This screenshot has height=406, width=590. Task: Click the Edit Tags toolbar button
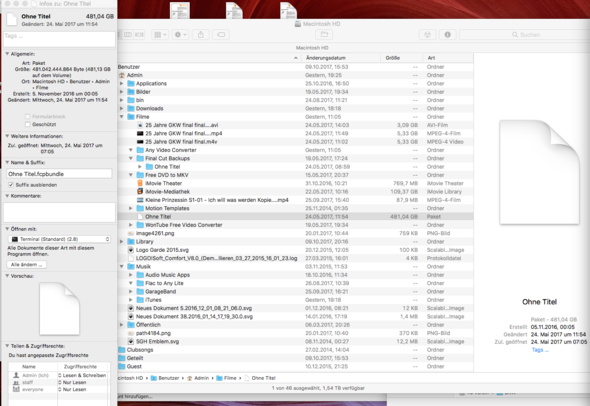click(221, 35)
